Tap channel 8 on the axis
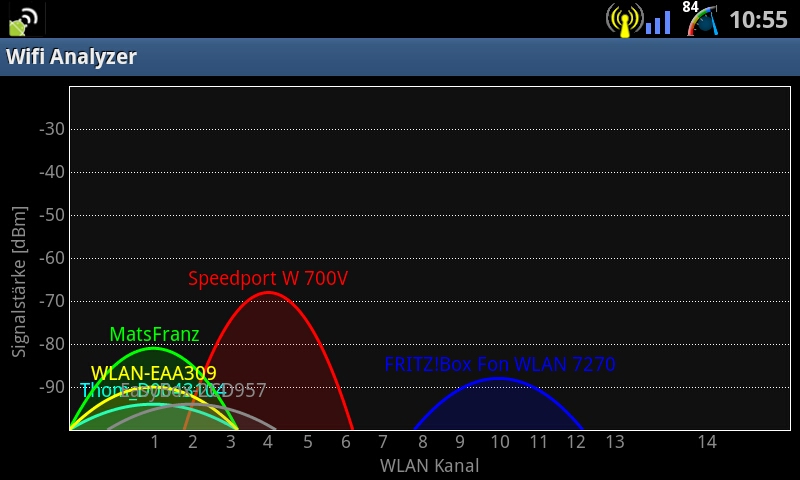This screenshot has height=480, width=800. (422, 442)
